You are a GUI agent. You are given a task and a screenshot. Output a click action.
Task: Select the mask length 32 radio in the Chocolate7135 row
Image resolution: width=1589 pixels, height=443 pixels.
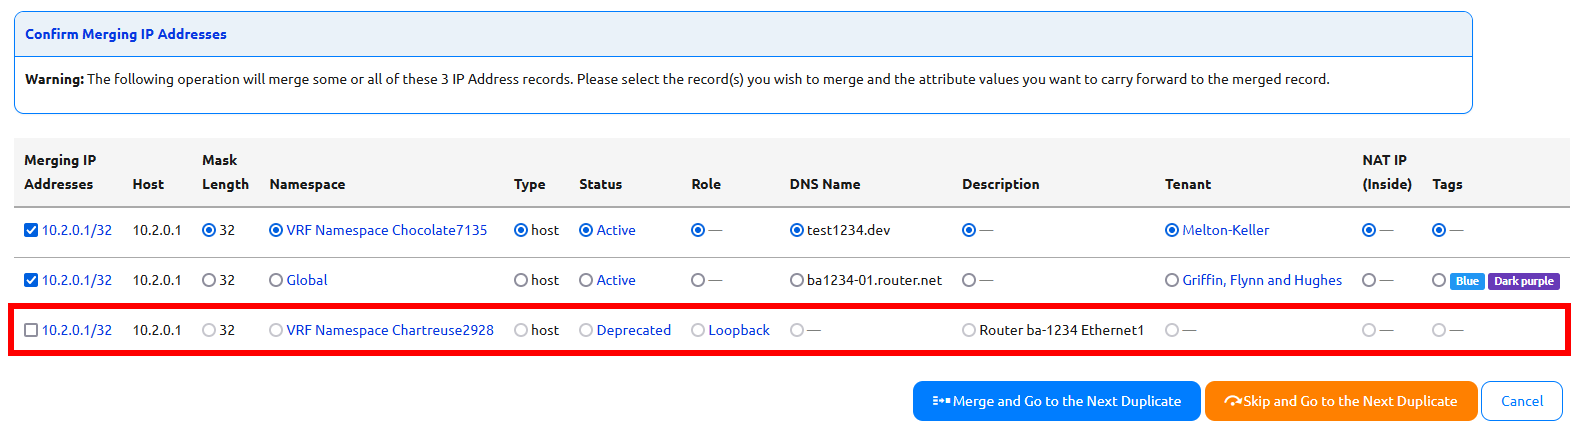[209, 230]
